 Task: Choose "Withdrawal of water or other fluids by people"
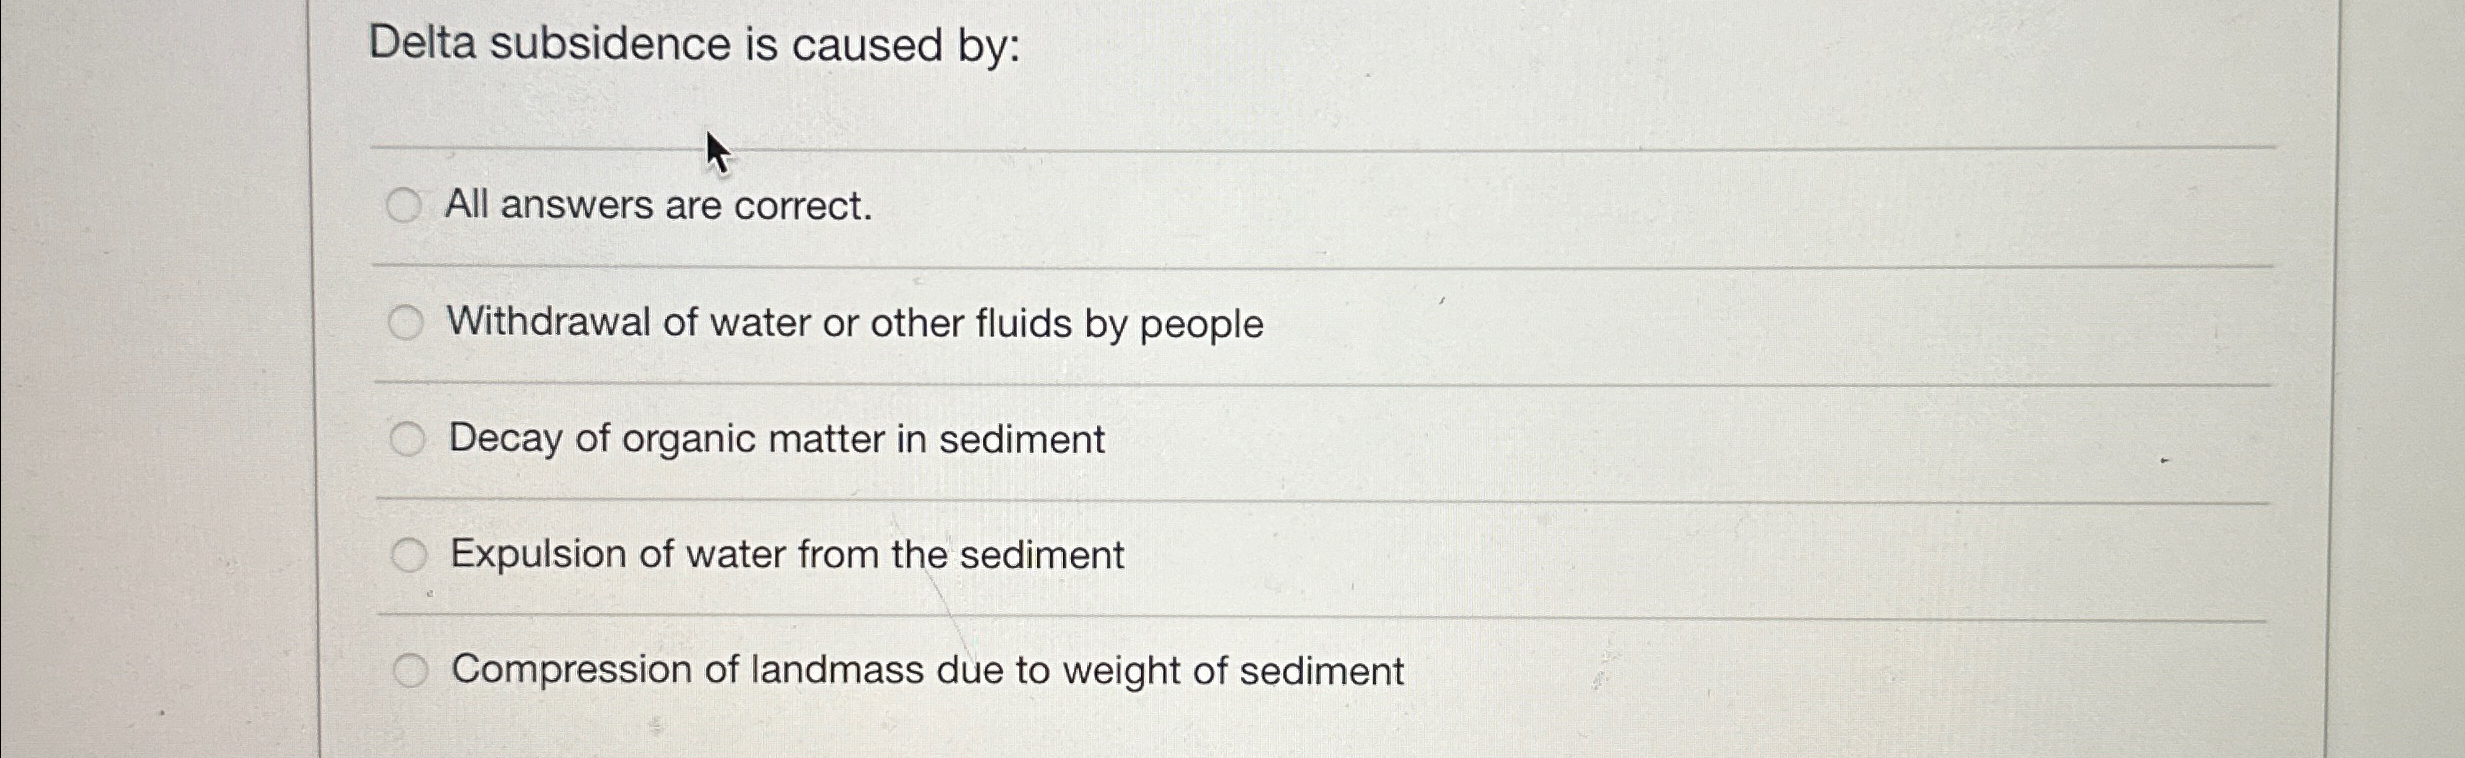(406, 323)
